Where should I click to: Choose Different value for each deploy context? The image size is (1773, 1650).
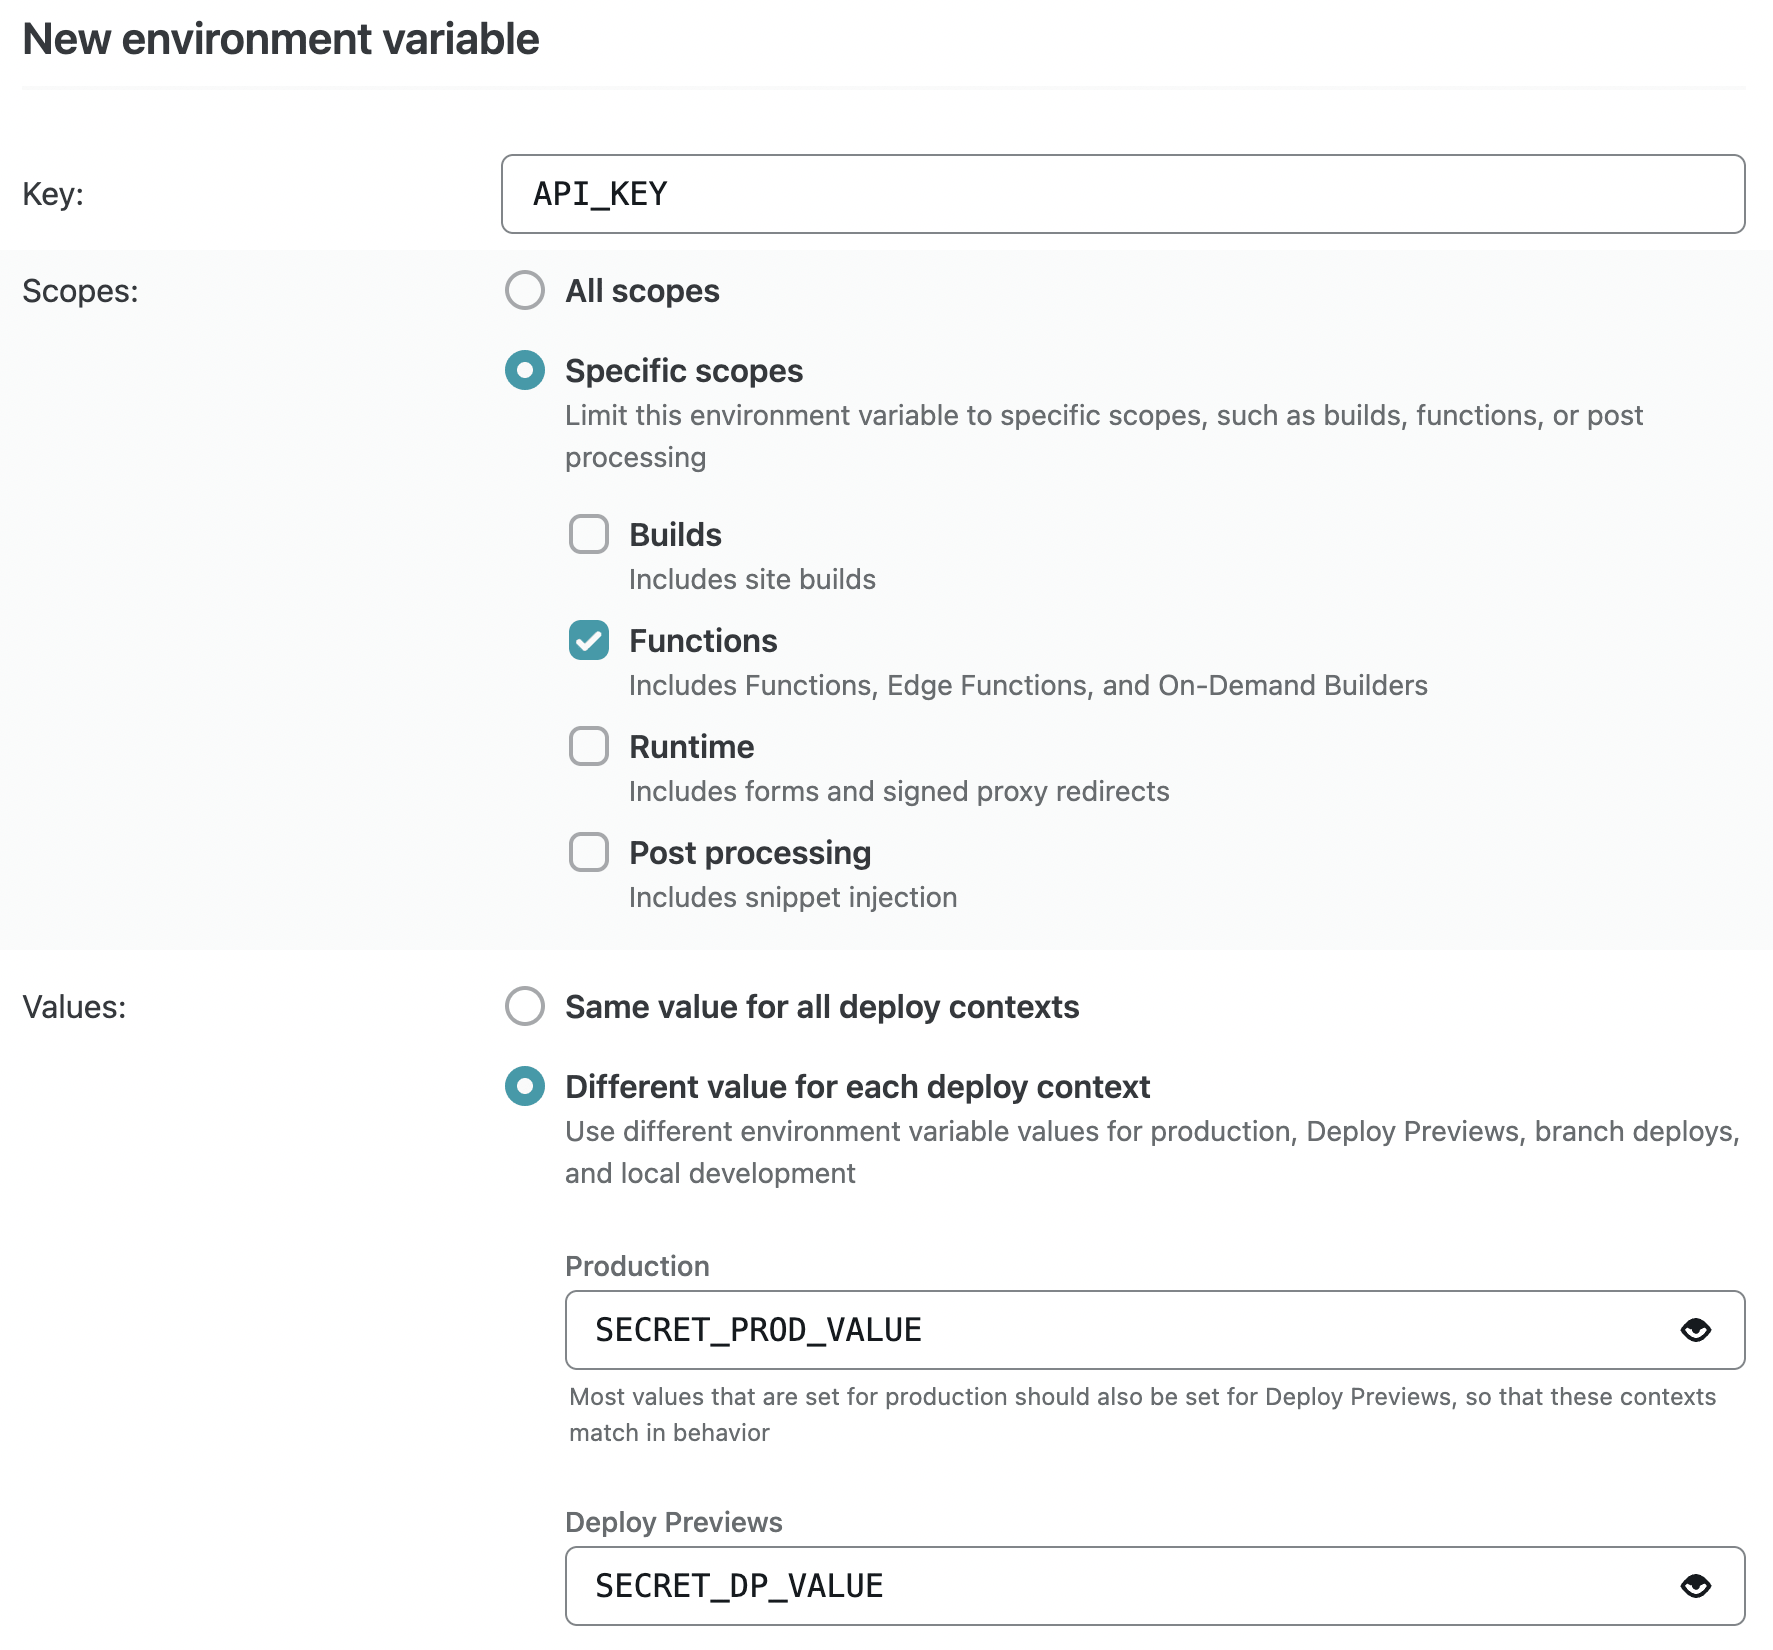click(x=525, y=1087)
